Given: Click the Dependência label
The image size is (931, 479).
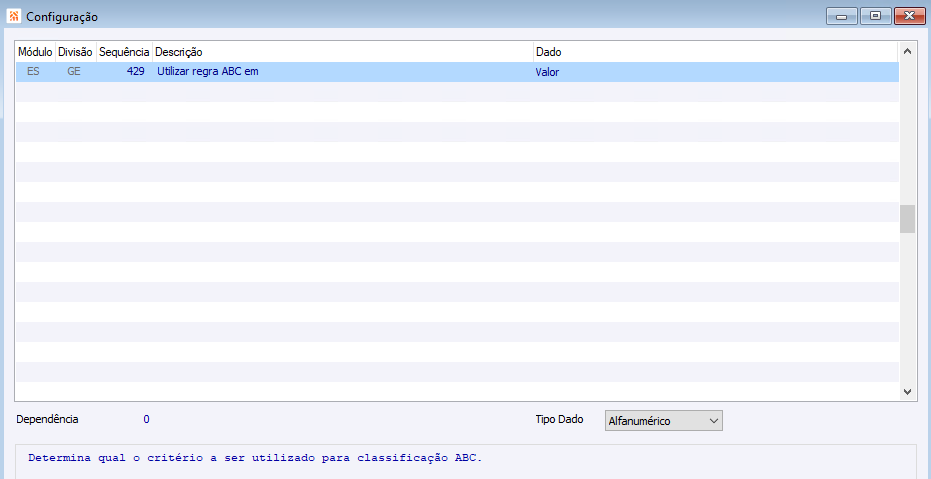Looking at the screenshot, I should point(48,419).
